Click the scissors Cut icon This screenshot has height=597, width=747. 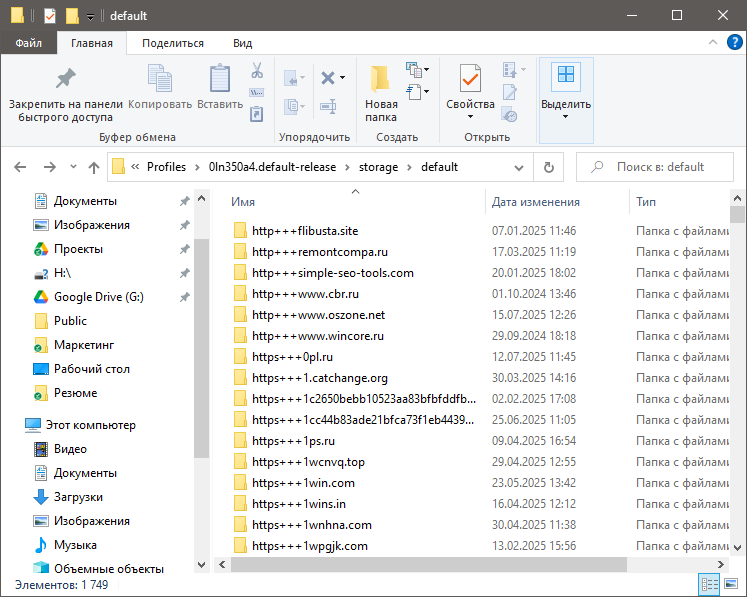257,71
